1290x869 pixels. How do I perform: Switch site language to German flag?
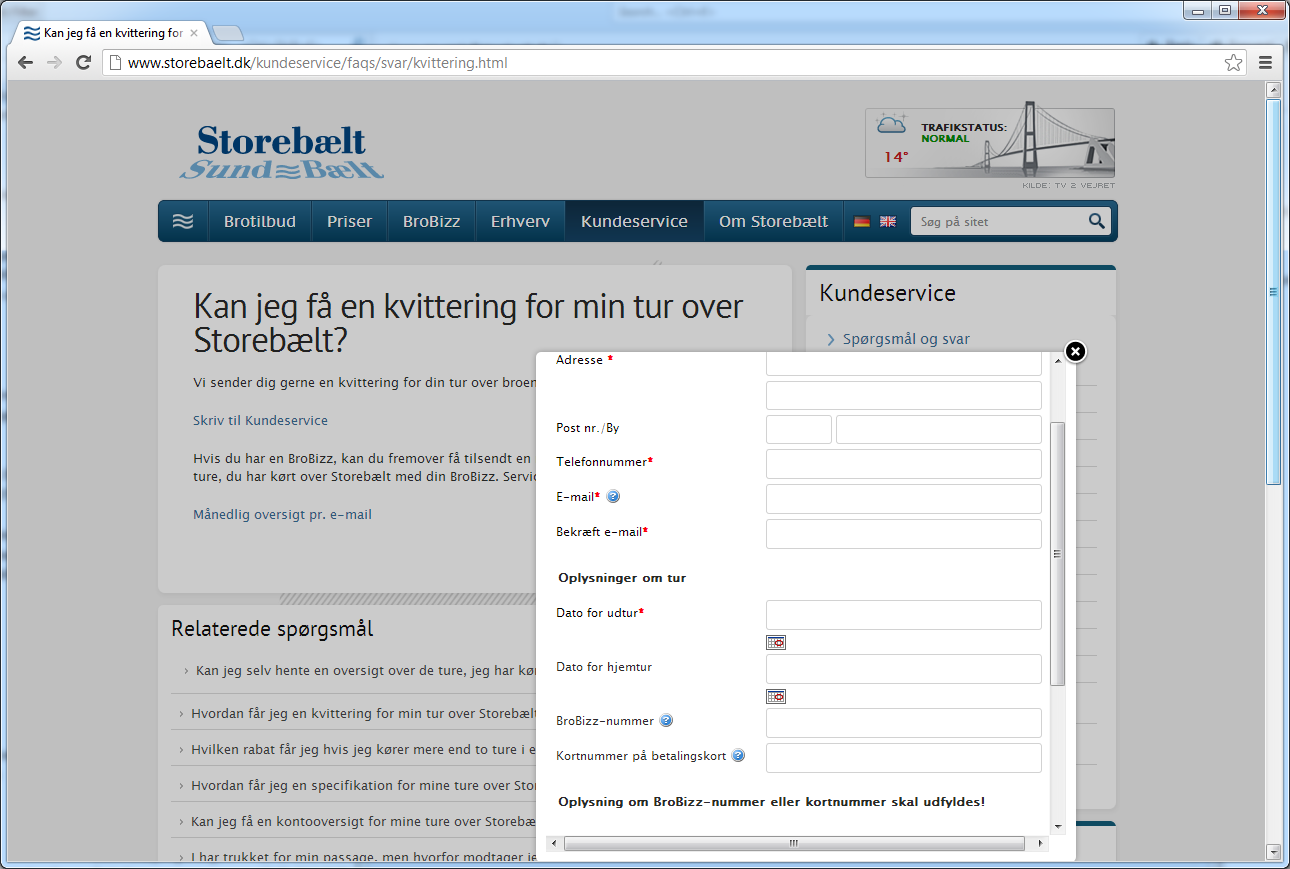tap(861, 222)
